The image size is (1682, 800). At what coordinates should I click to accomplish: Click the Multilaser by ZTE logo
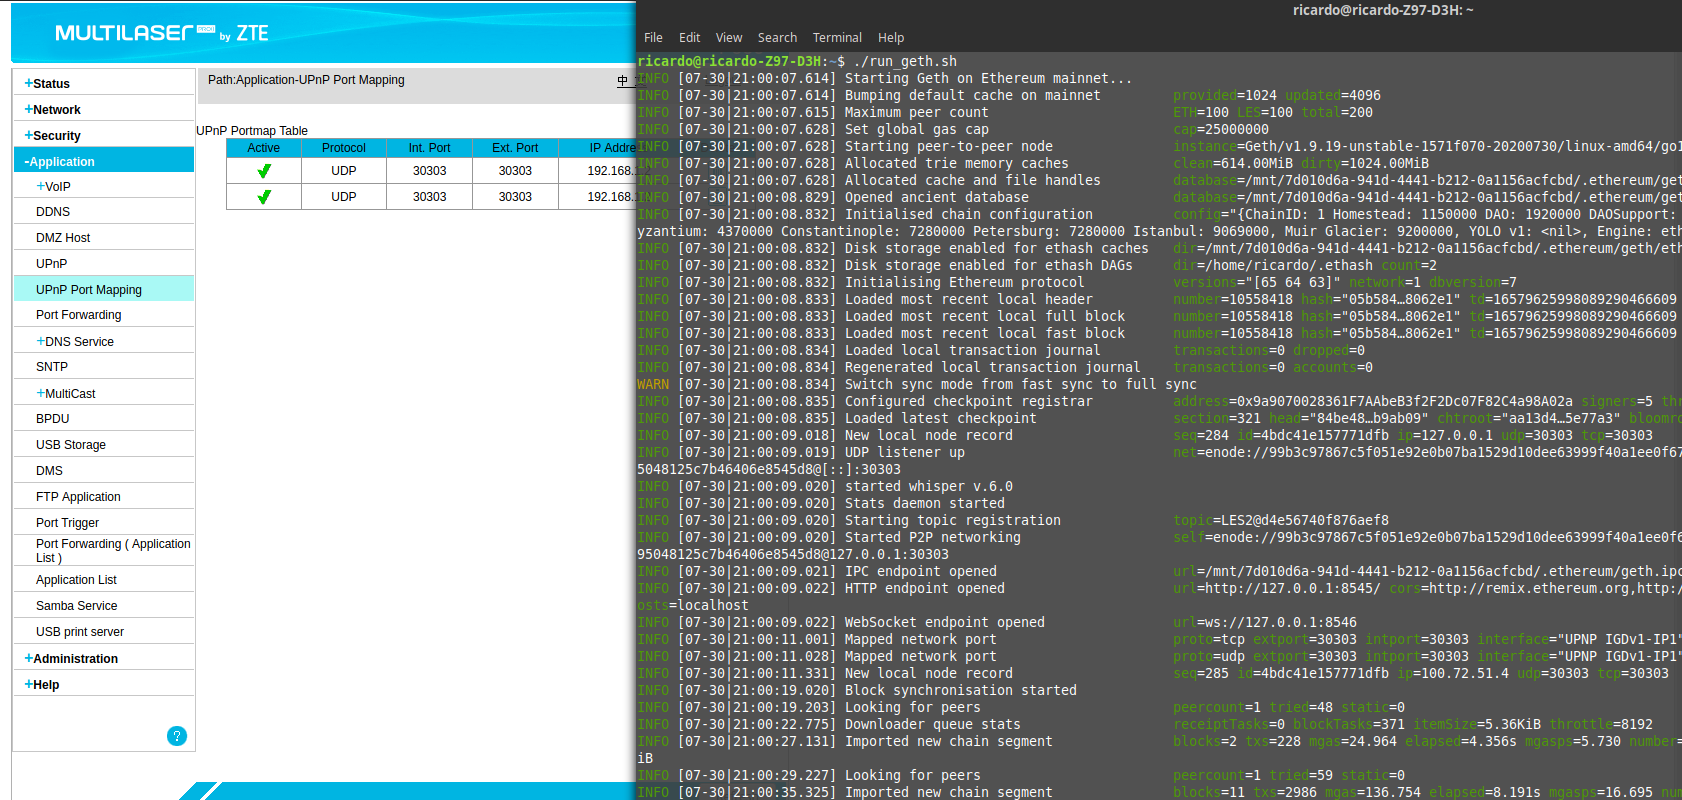point(162,33)
